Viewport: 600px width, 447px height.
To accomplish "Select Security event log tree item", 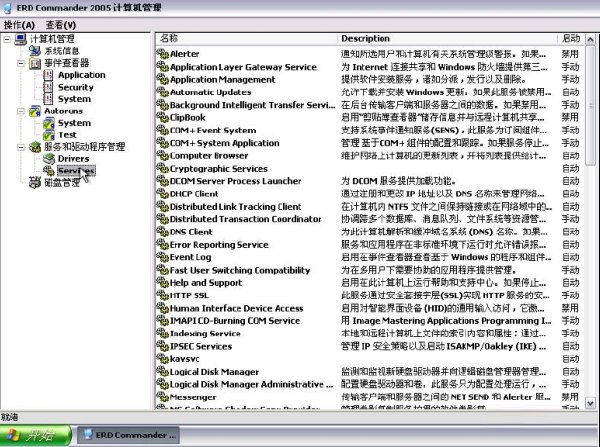I will point(75,87).
